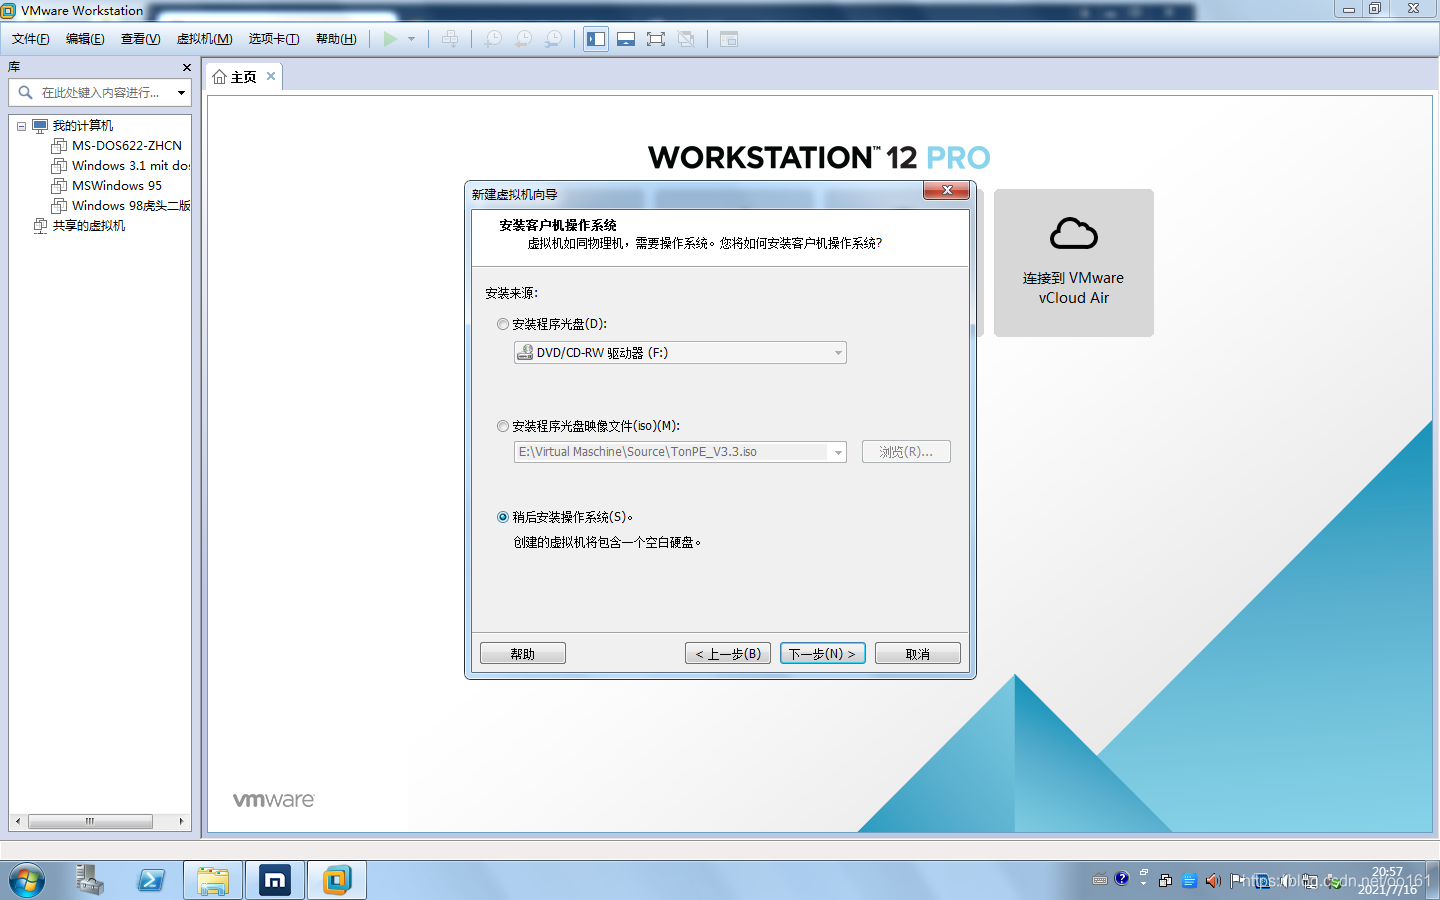Click the tray on-screen keyboard icon
This screenshot has height=900, width=1440.
pyautogui.click(x=1100, y=880)
